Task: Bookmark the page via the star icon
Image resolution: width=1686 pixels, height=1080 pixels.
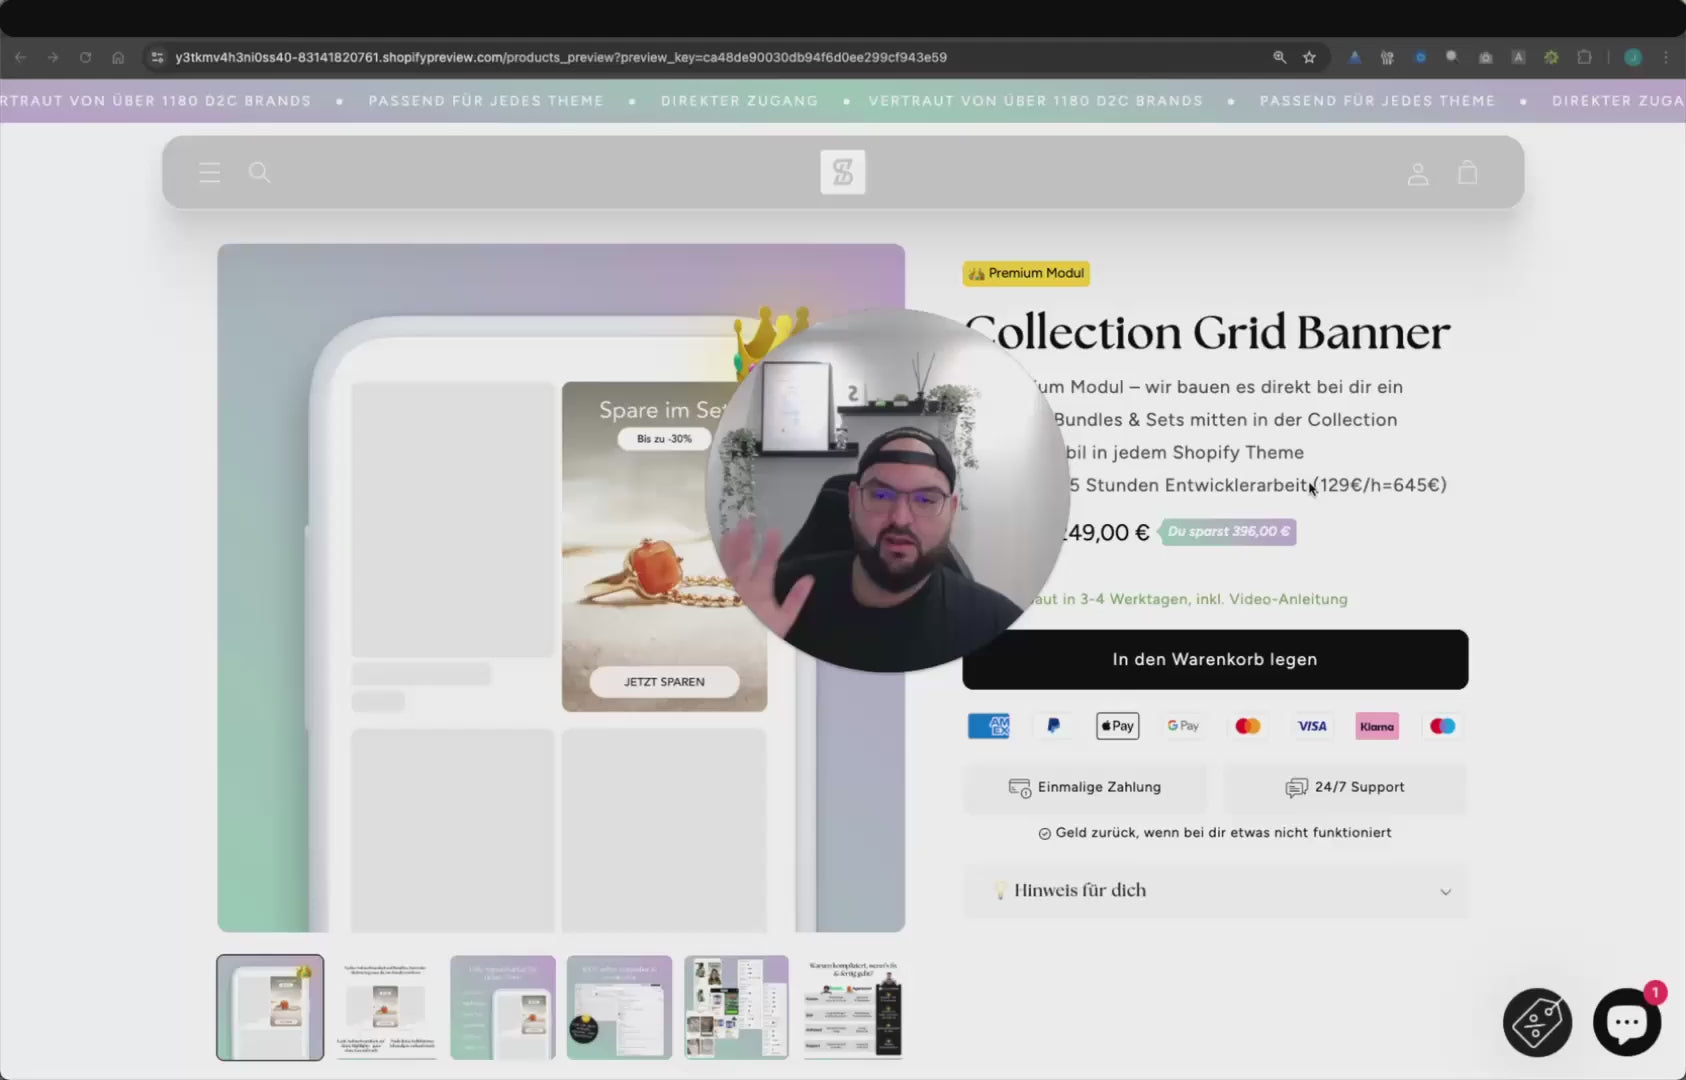Action: point(1310,57)
